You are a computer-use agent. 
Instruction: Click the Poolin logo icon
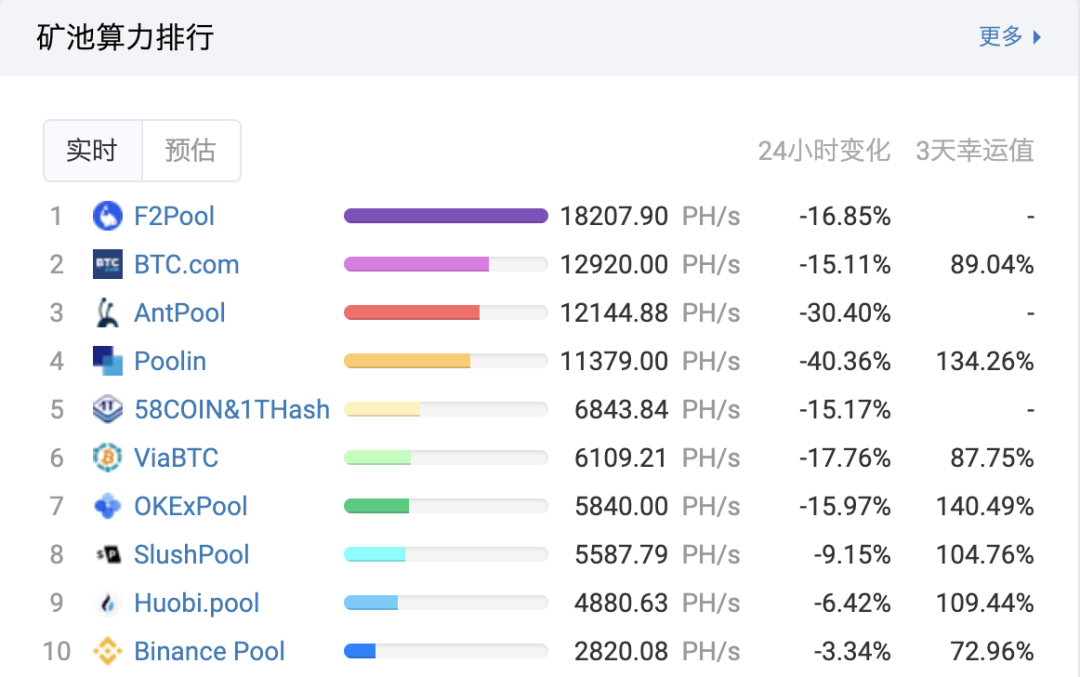pos(107,361)
